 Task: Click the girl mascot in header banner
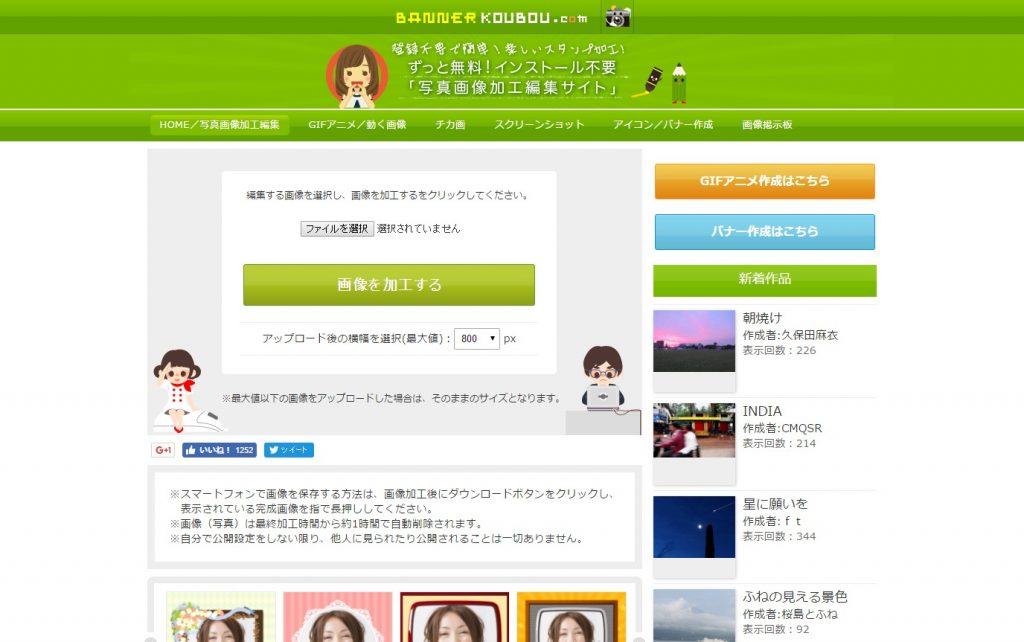[356, 76]
